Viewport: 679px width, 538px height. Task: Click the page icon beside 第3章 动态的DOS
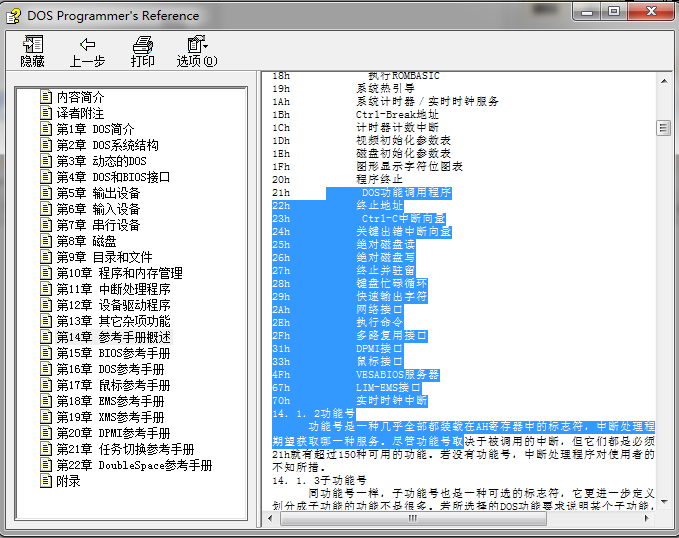point(46,161)
